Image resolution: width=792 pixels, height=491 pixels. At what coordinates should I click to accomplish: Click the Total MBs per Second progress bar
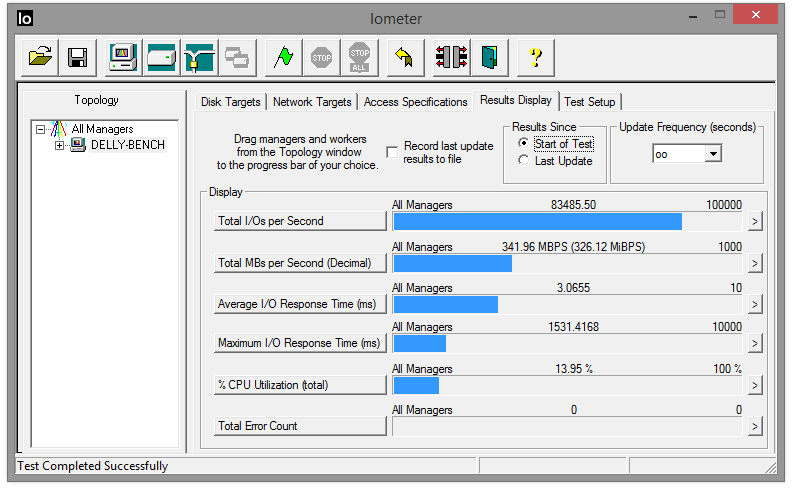567,263
